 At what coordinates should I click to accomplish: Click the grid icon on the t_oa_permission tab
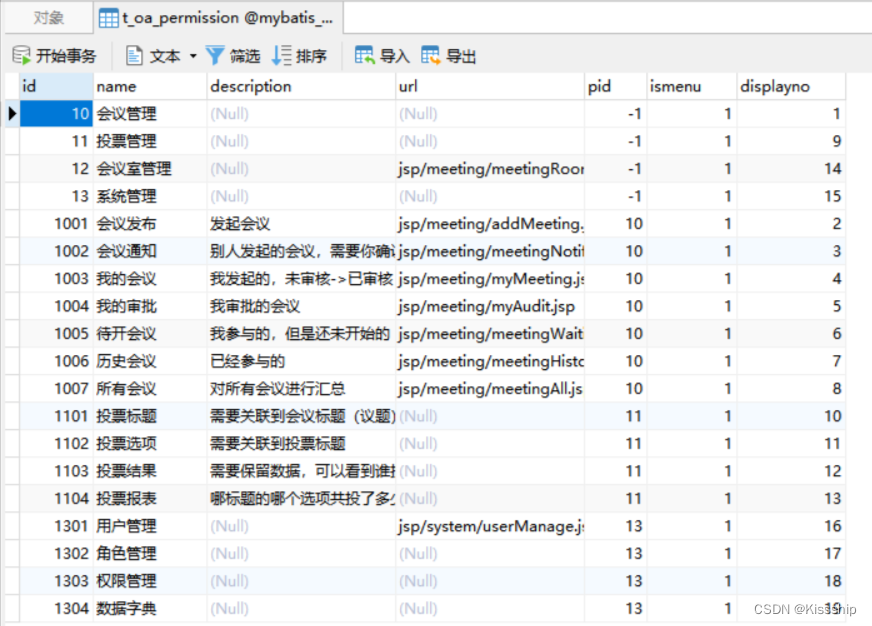click(110, 17)
